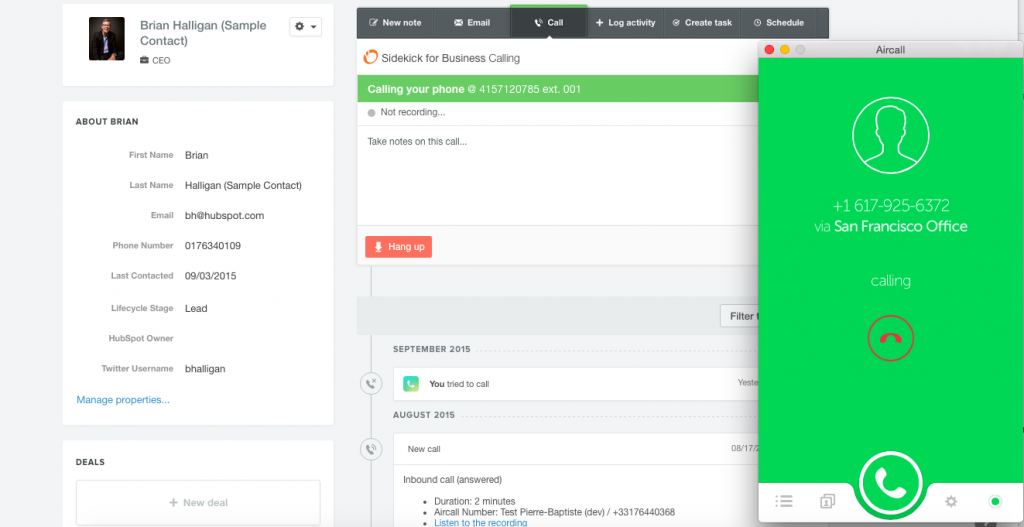Open Aircall's settings gear icon
The height and width of the screenshot is (527, 1024).
pos(951,502)
